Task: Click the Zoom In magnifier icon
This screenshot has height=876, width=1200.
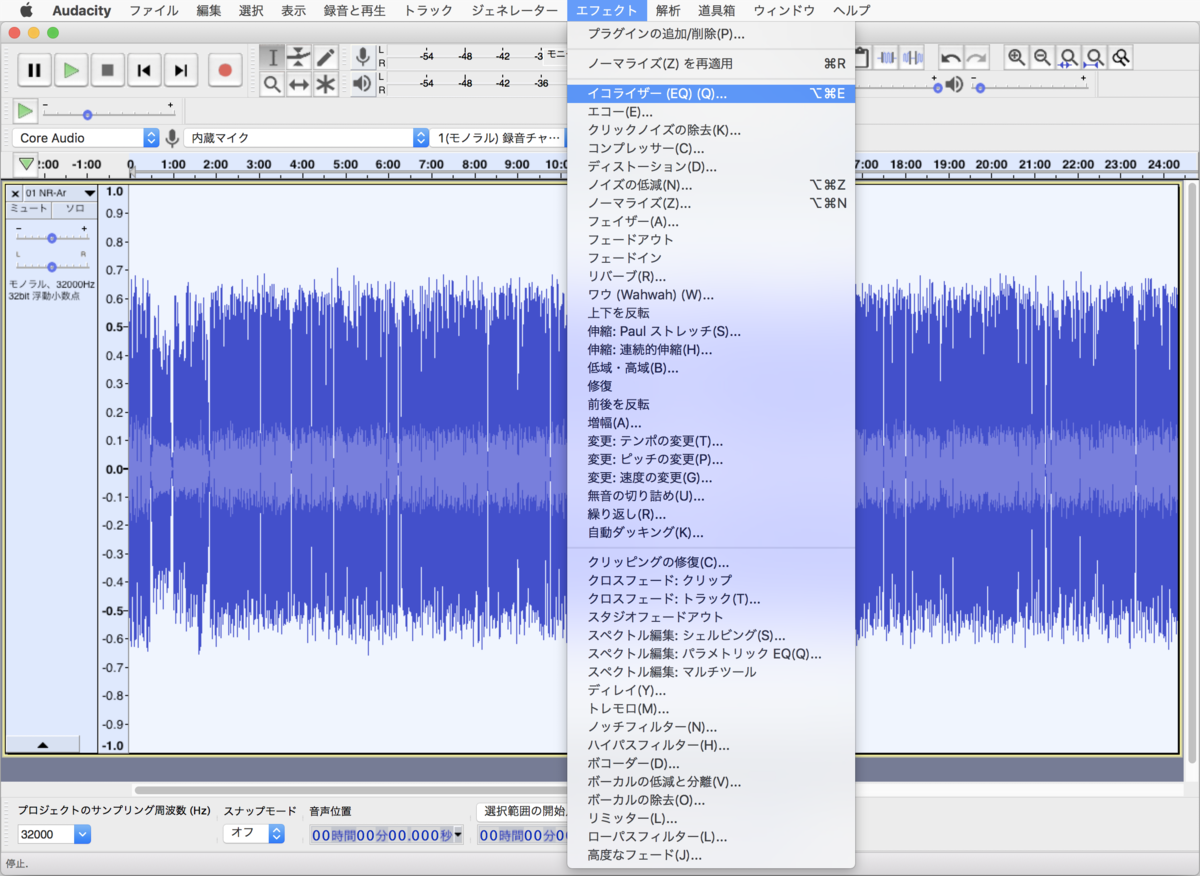Action: [x=1017, y=58]
